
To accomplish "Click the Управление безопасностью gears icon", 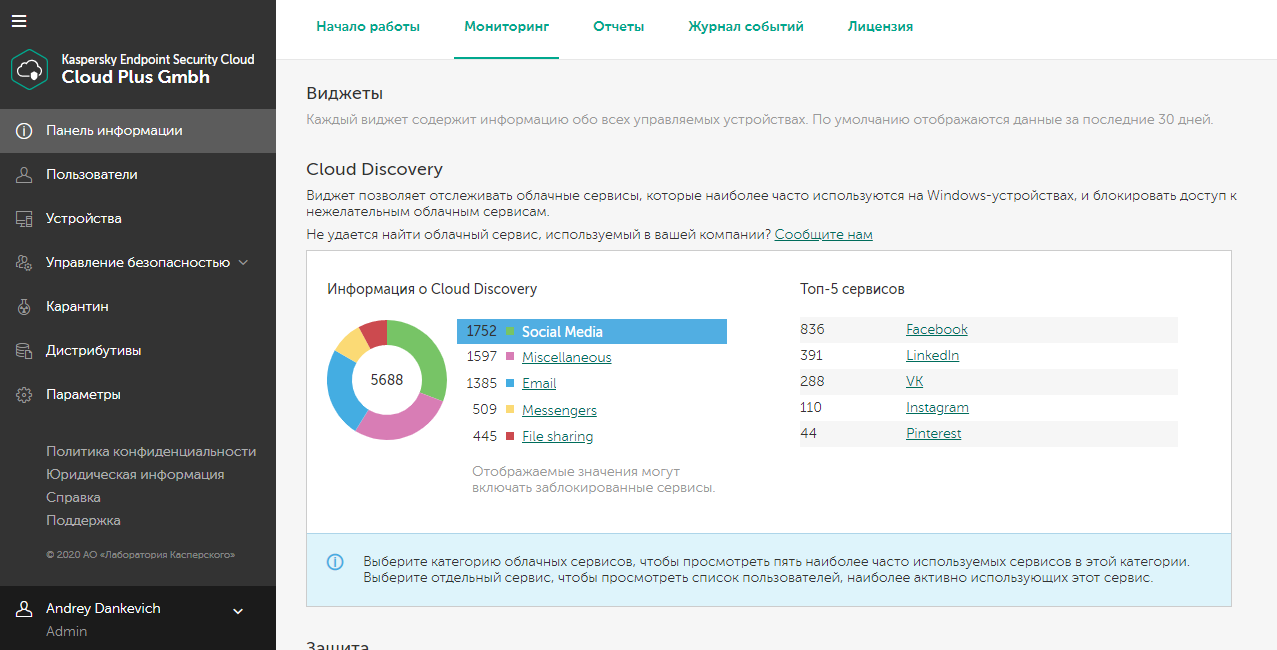I will [24, 263].
